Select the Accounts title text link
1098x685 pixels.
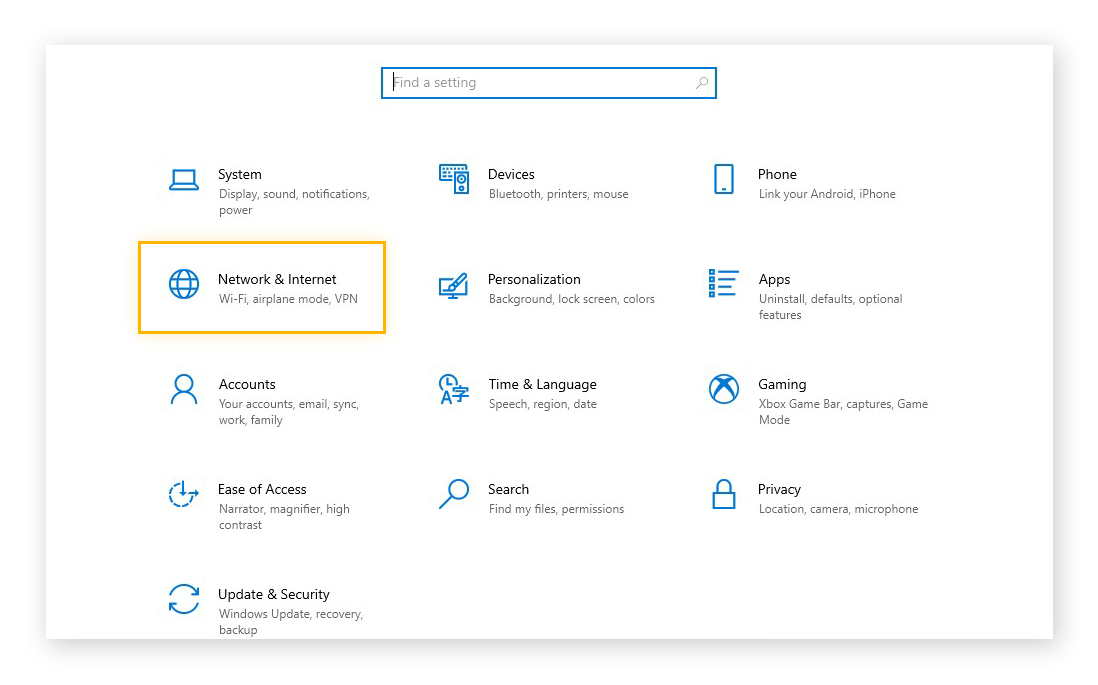click(247, 384)
